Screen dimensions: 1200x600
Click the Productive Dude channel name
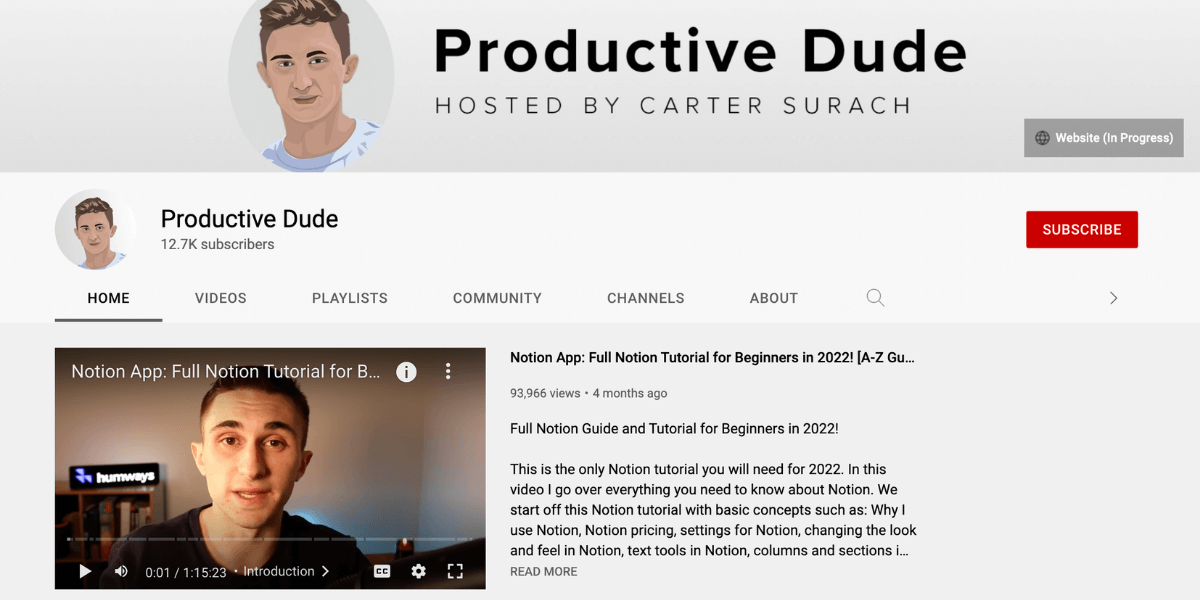(x=249, y=218)
